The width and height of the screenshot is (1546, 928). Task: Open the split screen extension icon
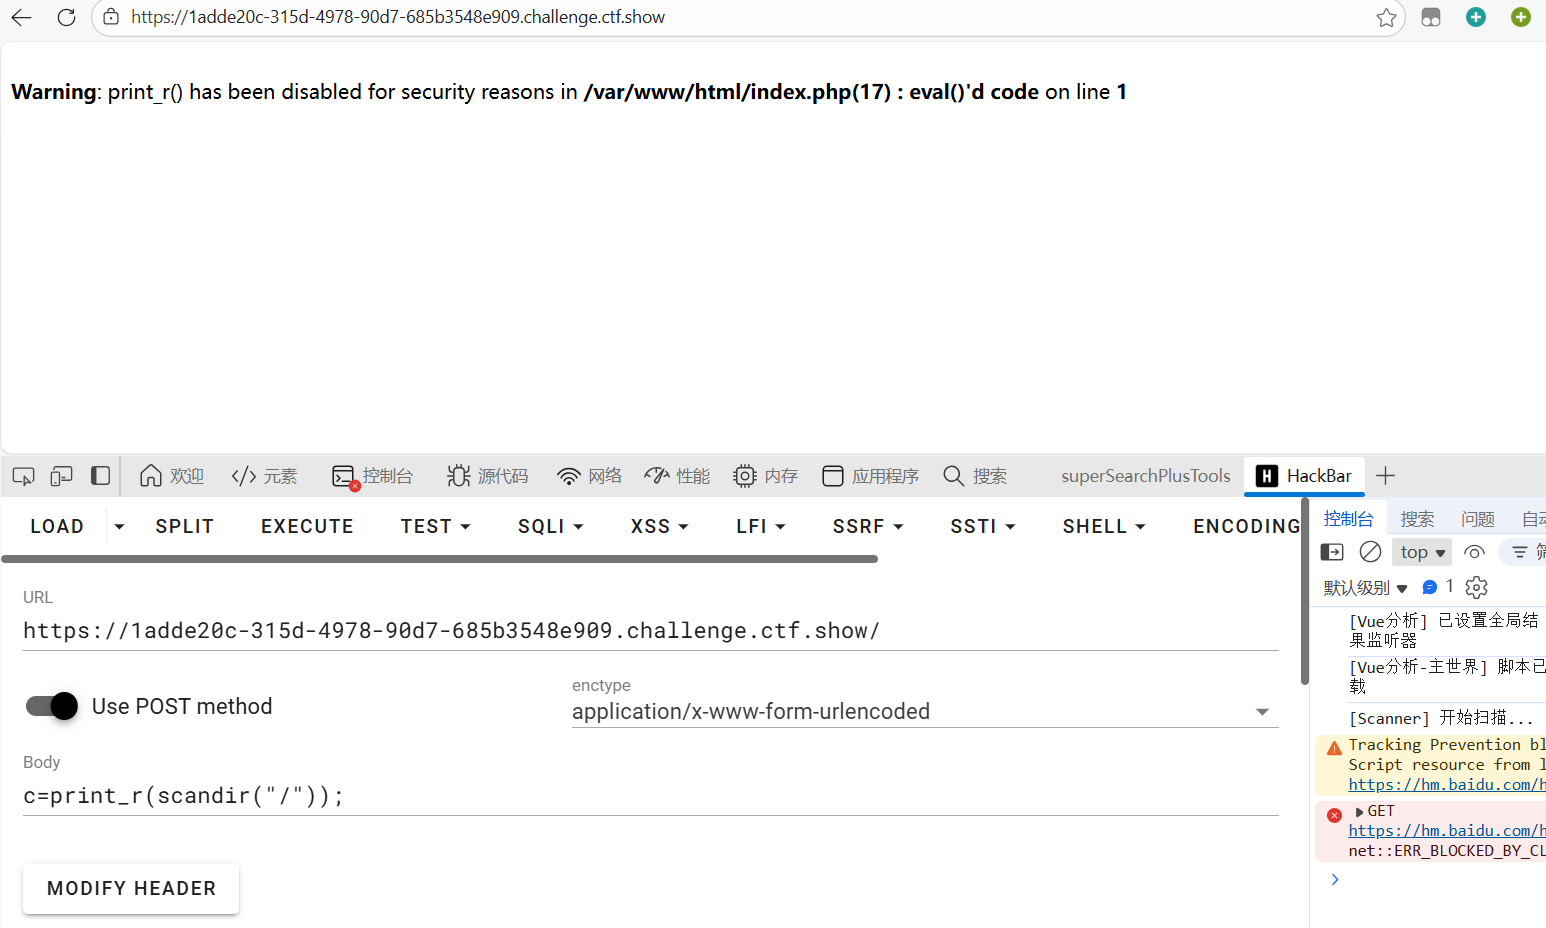click(x=1431, y=17)
